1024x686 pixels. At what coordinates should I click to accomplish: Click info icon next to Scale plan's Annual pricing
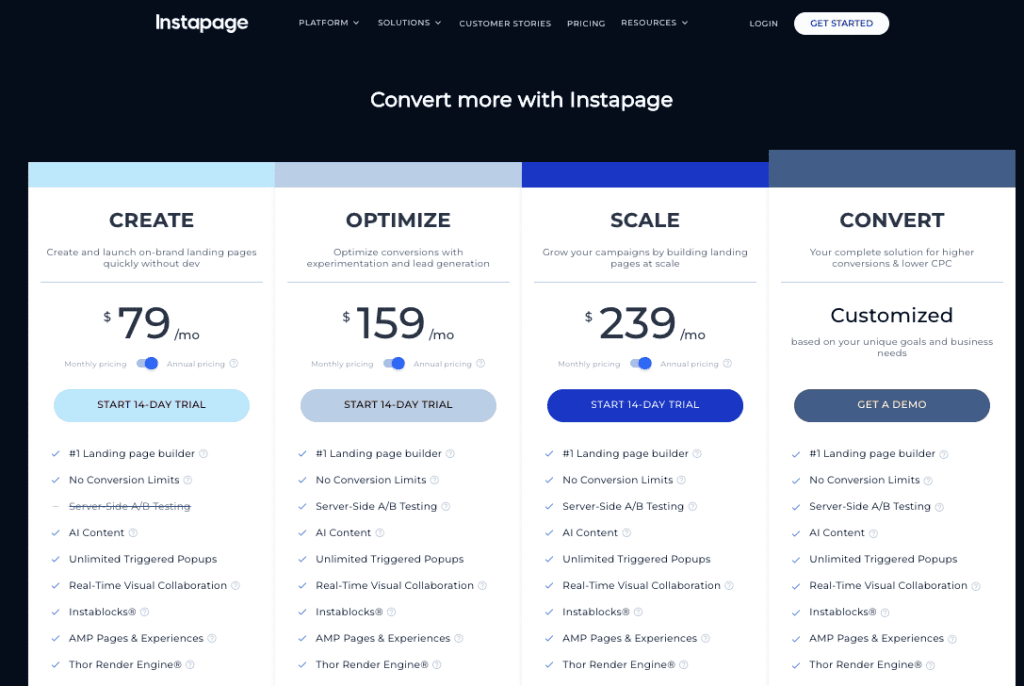(728, 363)
